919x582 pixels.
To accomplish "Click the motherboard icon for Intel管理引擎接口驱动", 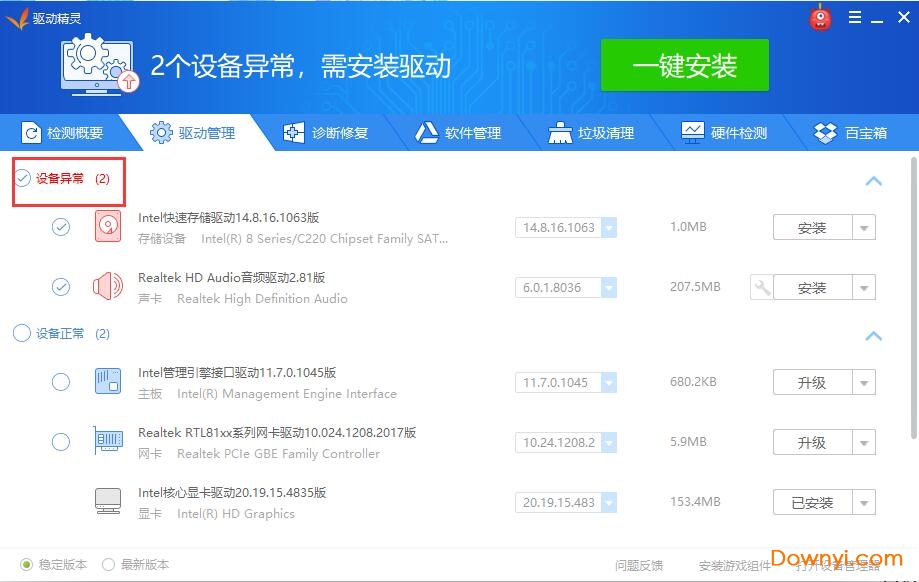I will [x=107, y=382].
